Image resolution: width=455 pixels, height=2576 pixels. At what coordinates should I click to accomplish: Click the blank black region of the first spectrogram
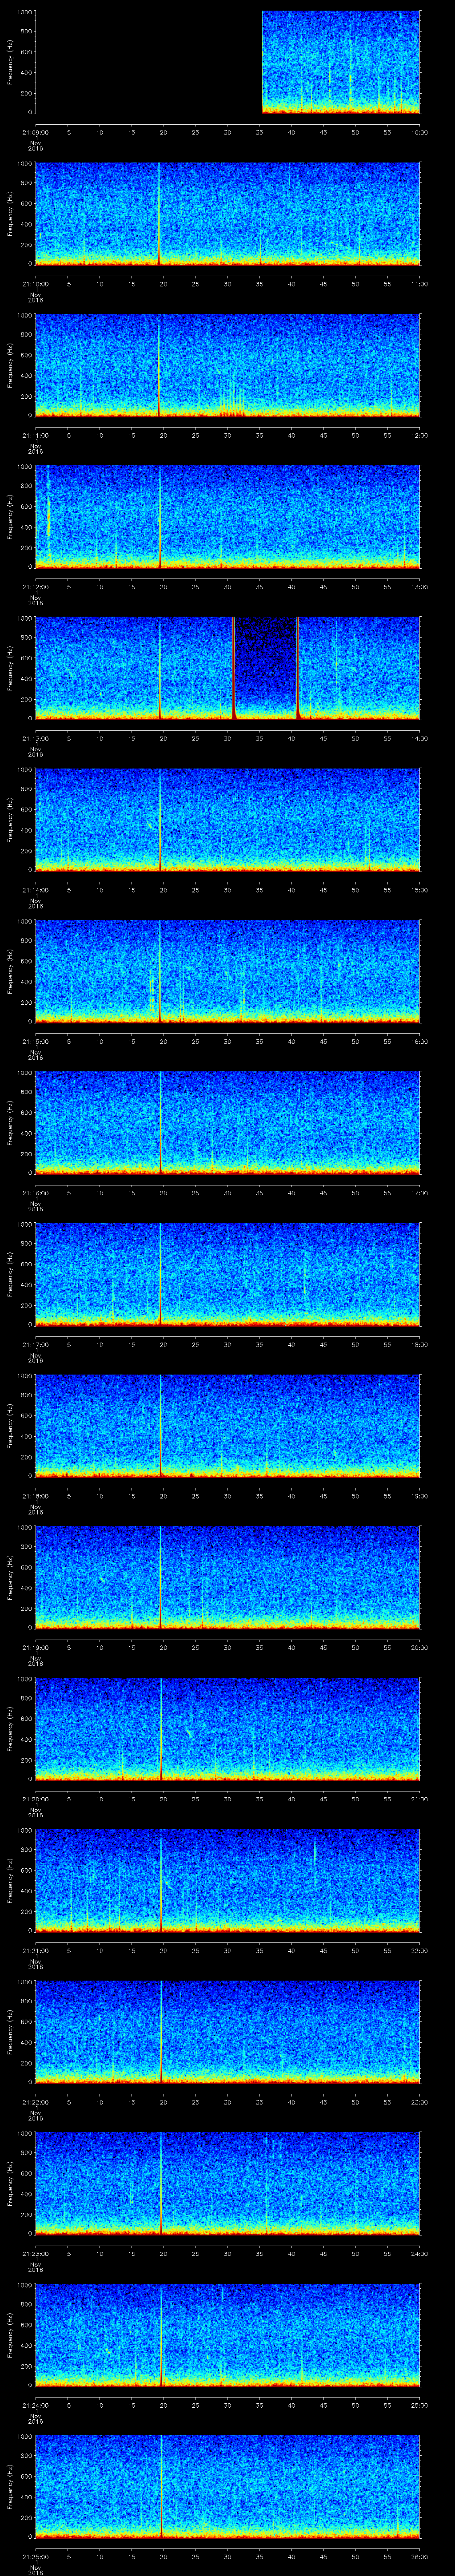(x=148, y=62)
